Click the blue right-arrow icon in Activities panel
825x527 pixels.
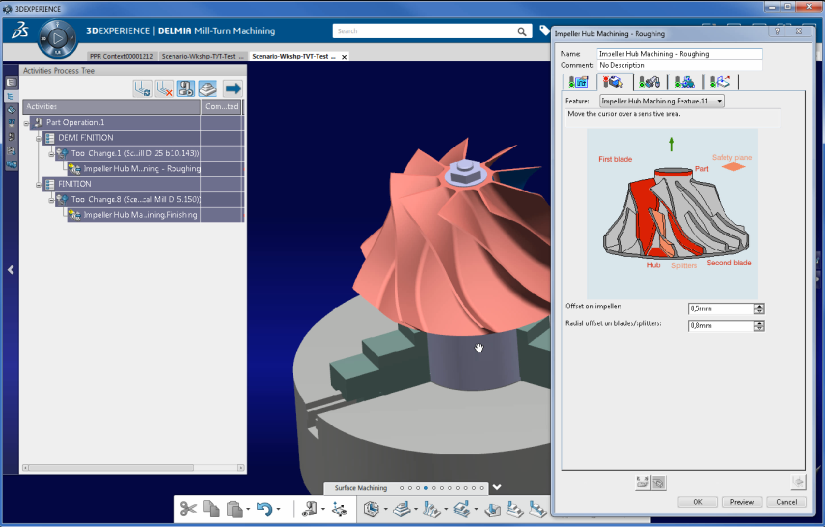[232, 89]
